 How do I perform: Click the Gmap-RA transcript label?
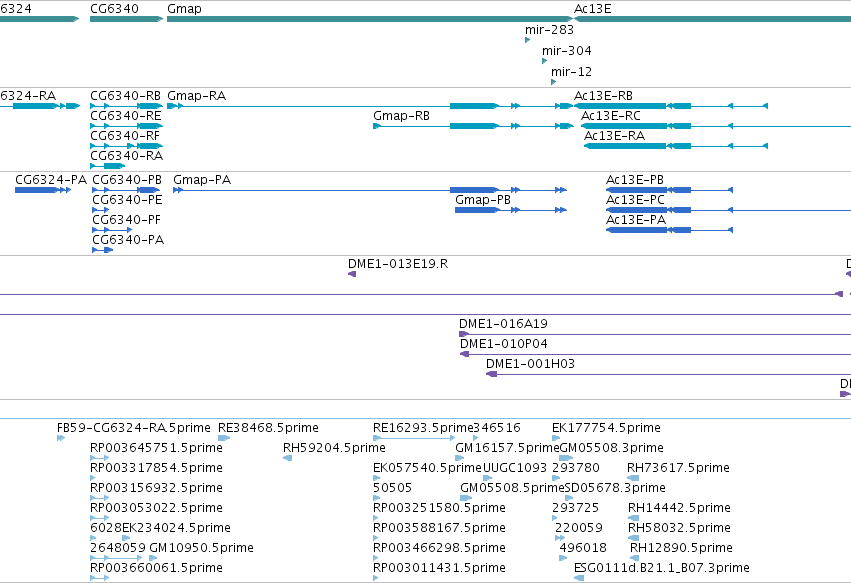coord(196,96)
